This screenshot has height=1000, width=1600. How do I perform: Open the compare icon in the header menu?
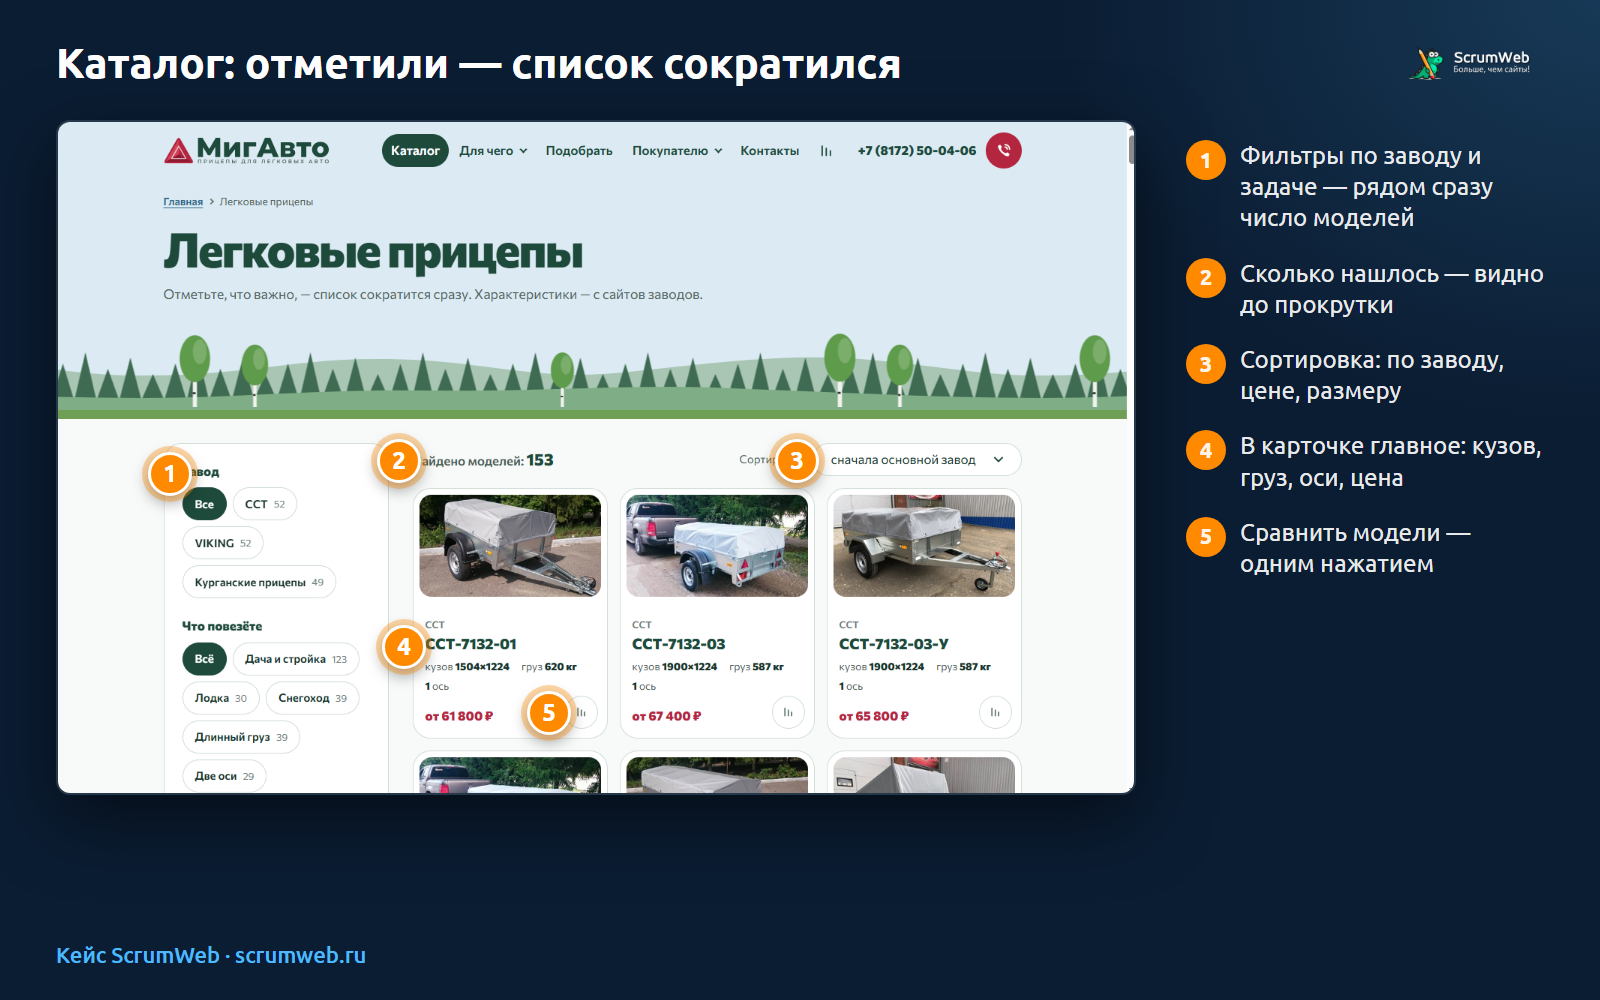[x=826, y=151]
